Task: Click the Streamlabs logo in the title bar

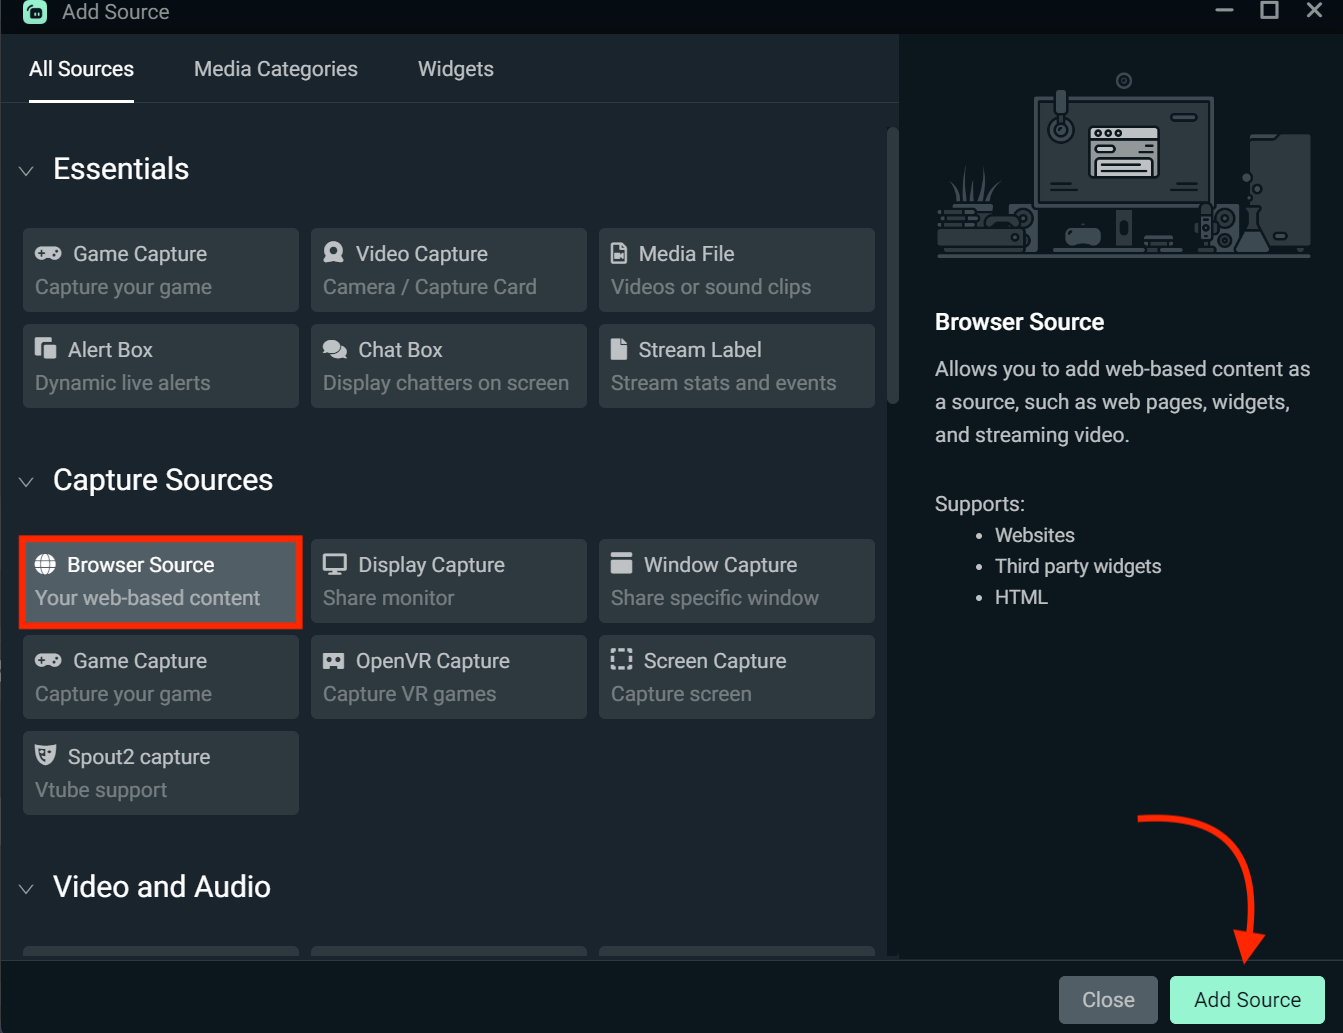Action: (34, 13)
